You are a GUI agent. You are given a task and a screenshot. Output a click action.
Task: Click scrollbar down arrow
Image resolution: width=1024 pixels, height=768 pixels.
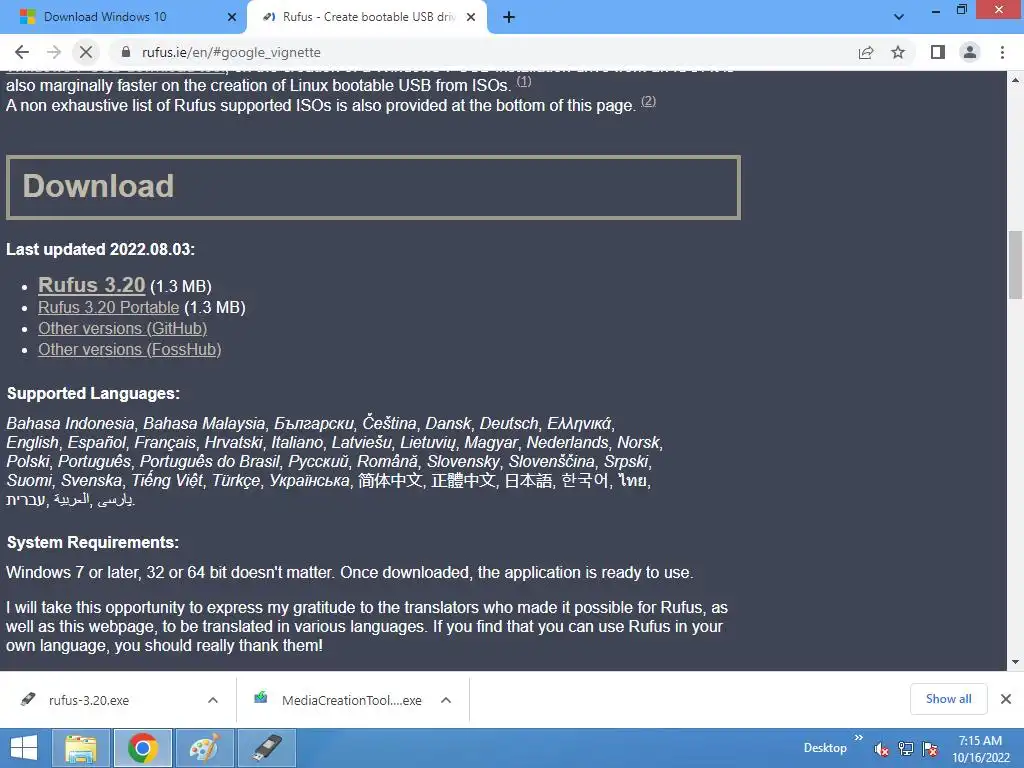[x=1015, y=662]
